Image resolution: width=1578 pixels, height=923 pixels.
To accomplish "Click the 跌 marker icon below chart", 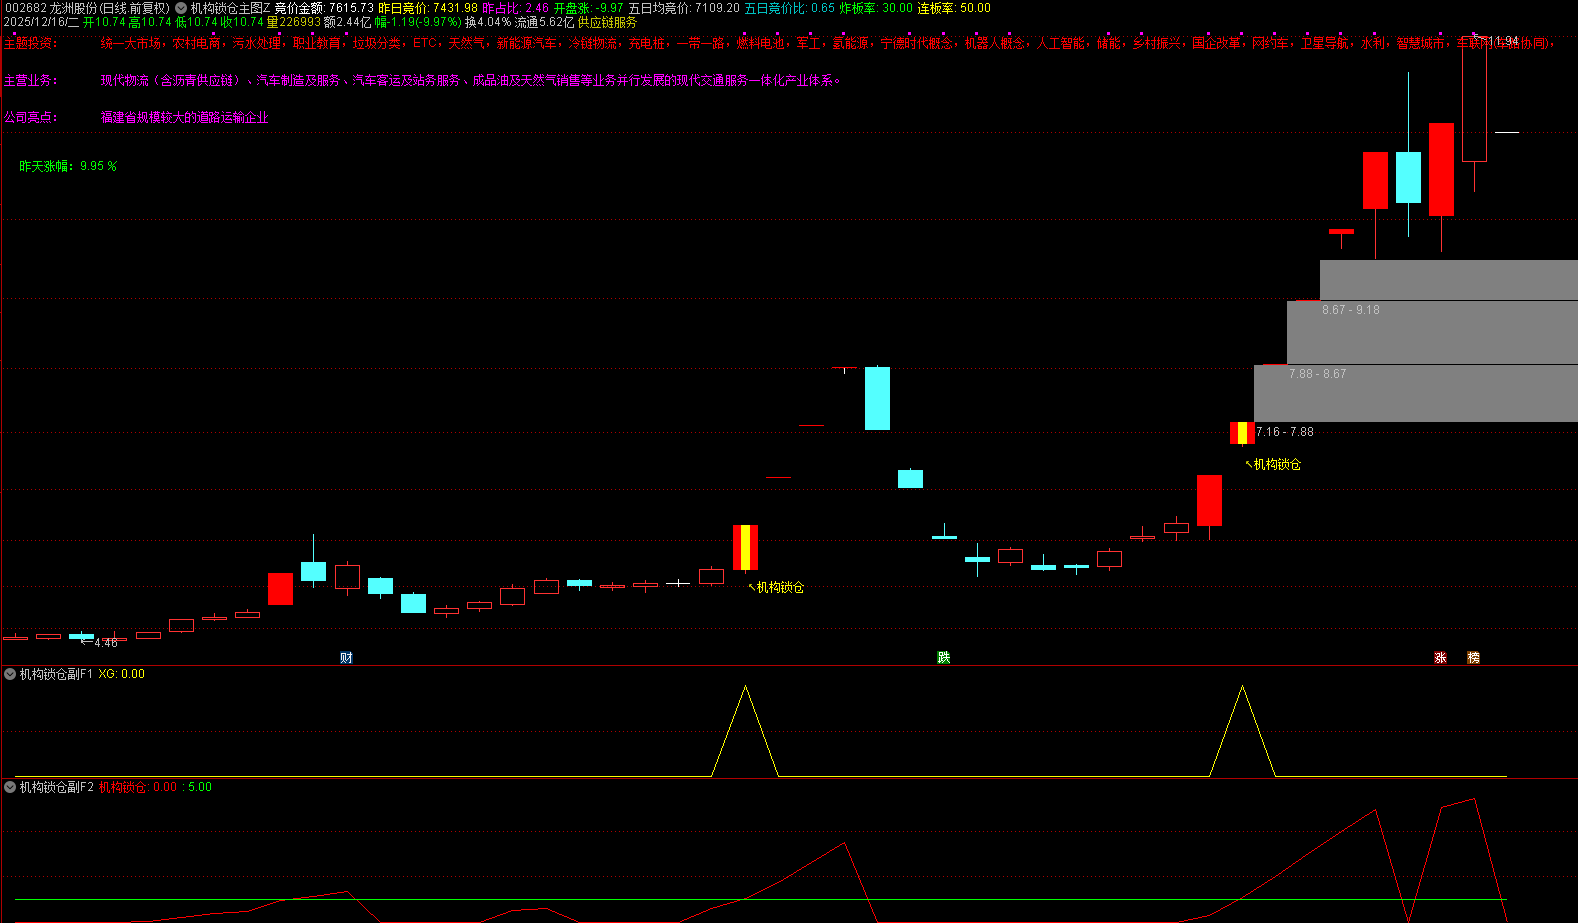I will (943, 657).
